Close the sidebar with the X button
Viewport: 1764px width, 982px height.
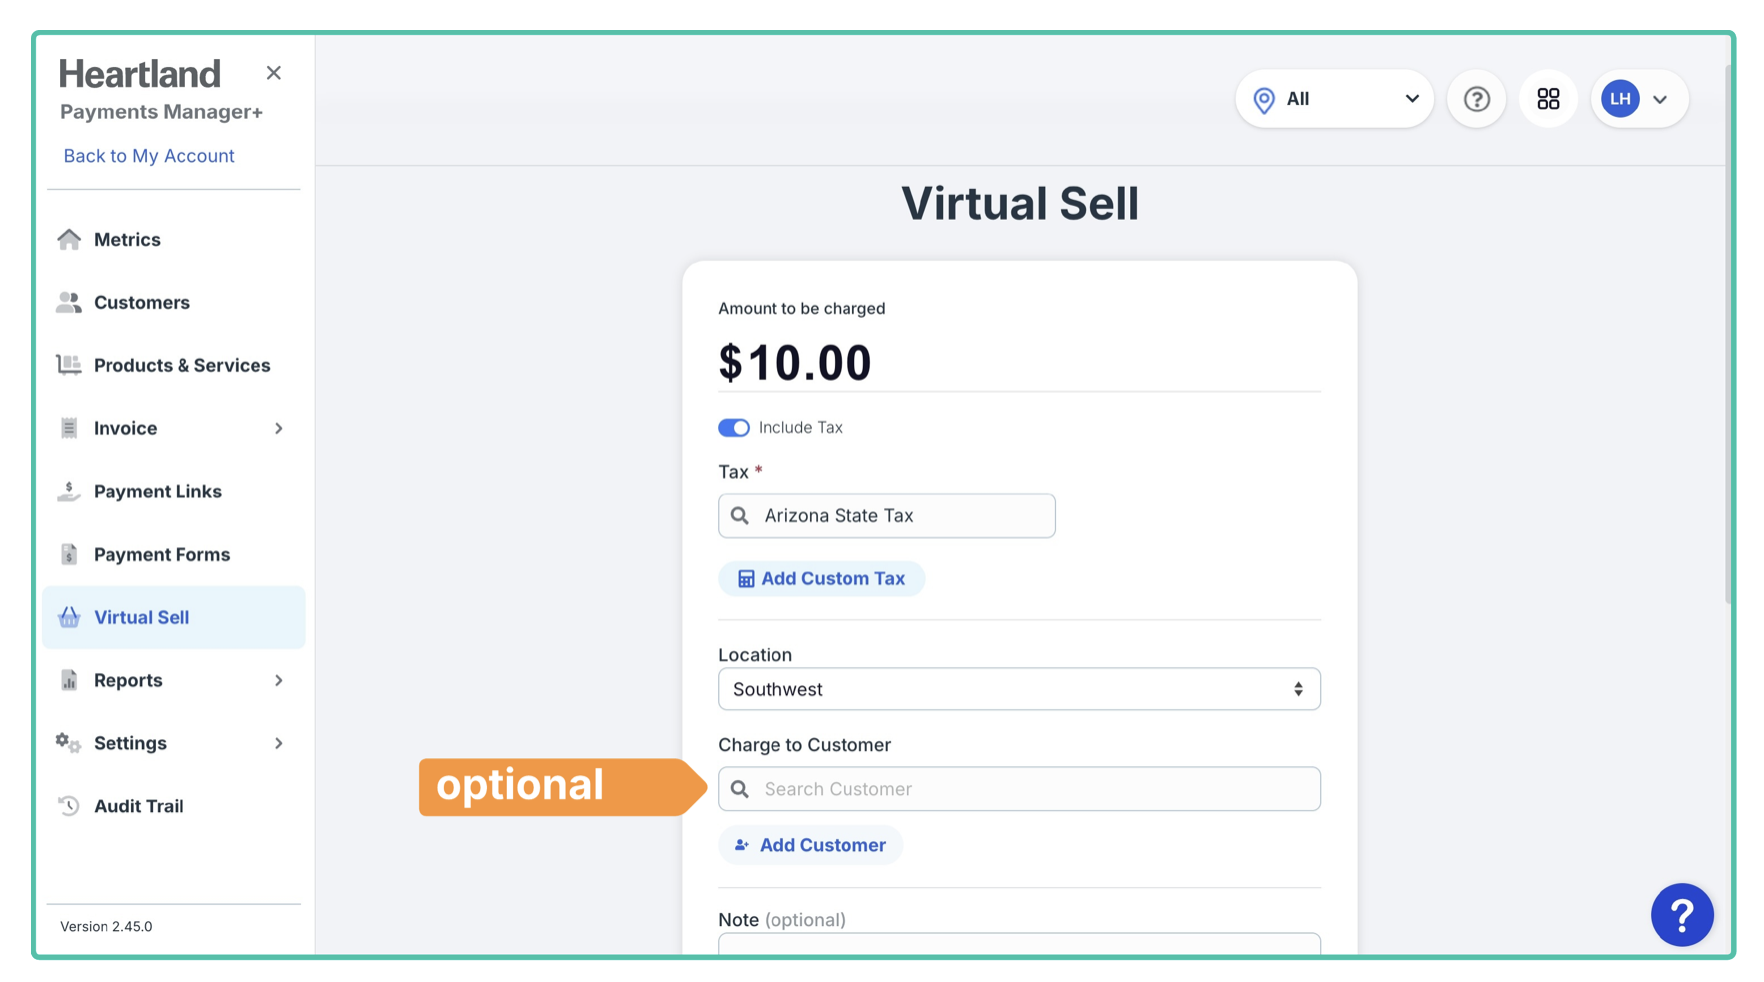point(274,73)
